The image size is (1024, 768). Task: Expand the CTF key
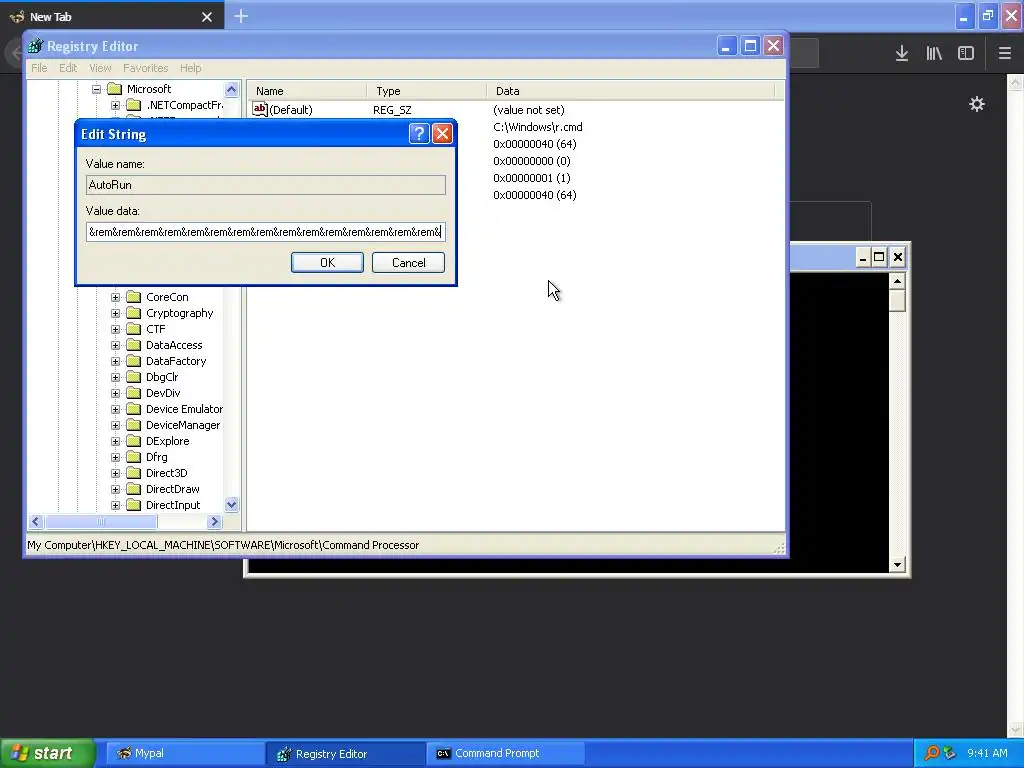[116, 329]
